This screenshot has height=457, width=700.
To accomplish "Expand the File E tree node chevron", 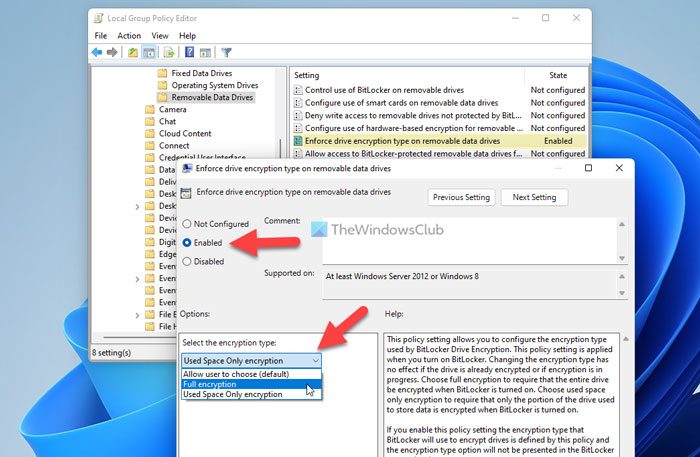I will pyautogui.click(x=137, y=315).
